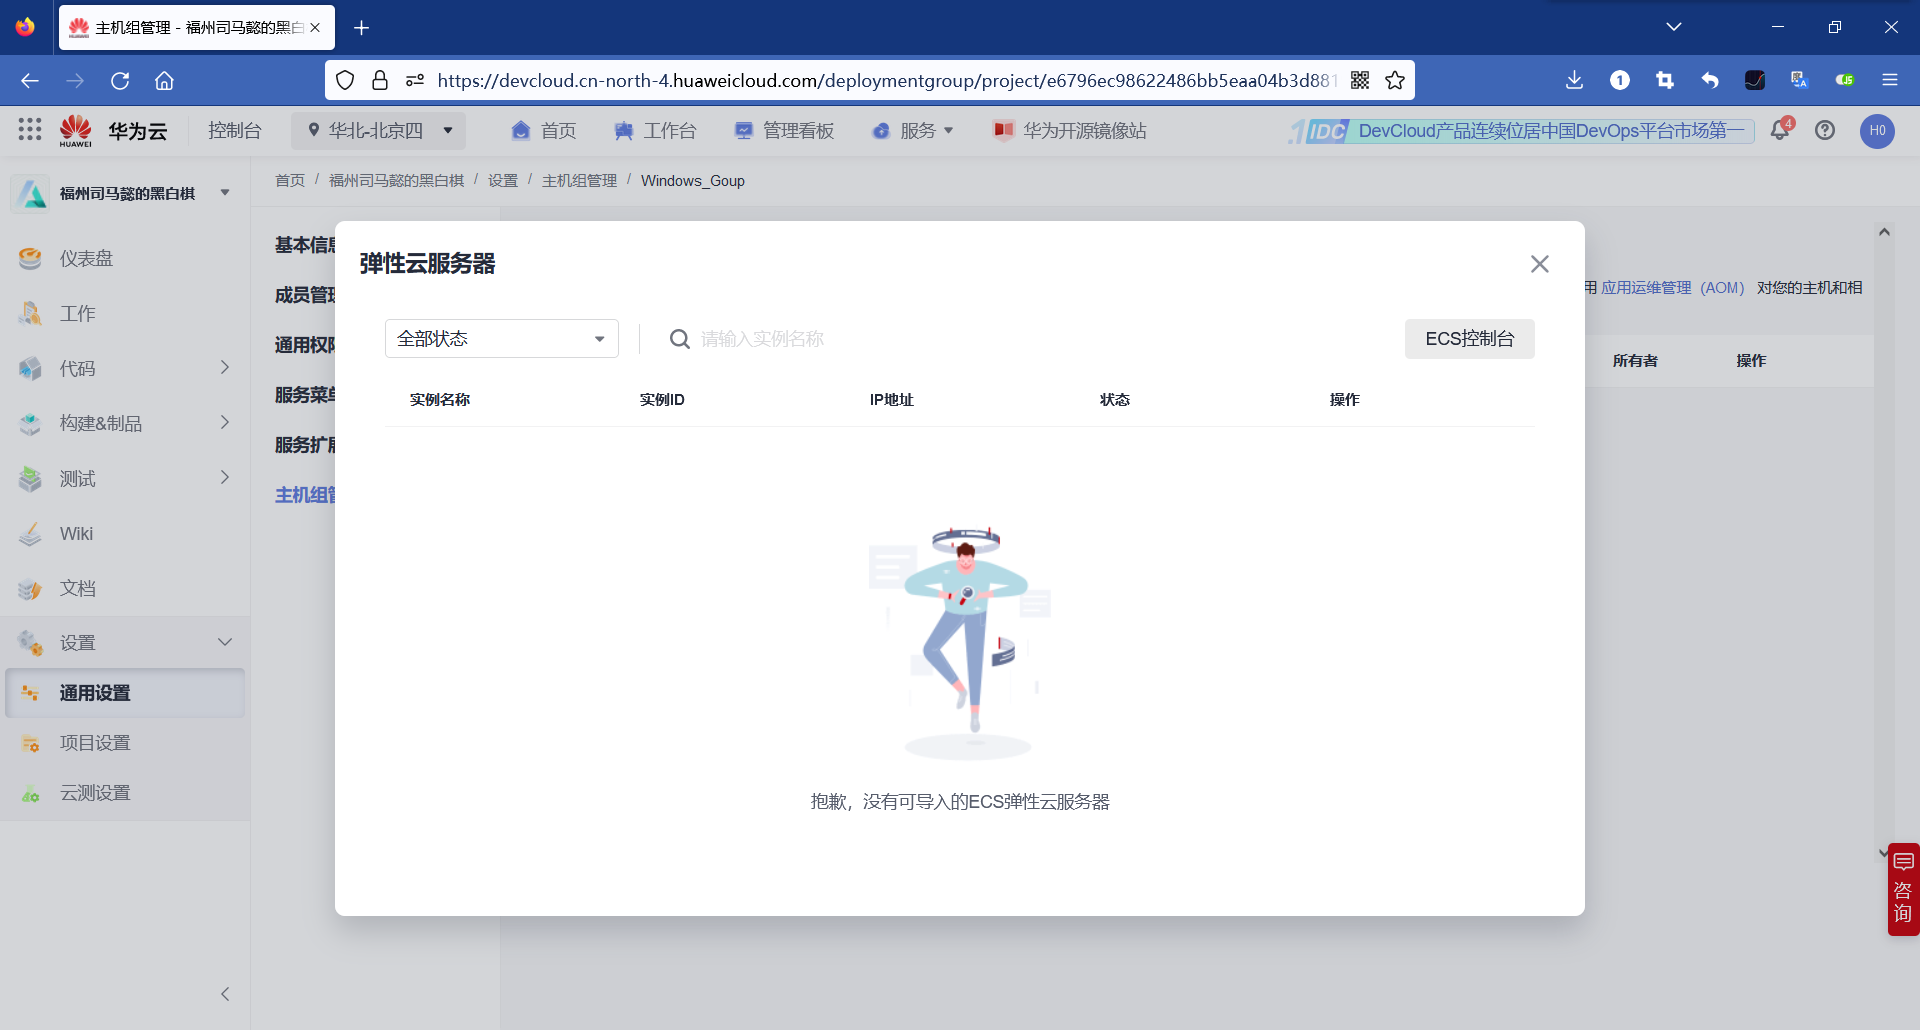1920x1030 pixels.
Task: Open the dashboard 仪表盘 from sidebar
Action: 87,258
